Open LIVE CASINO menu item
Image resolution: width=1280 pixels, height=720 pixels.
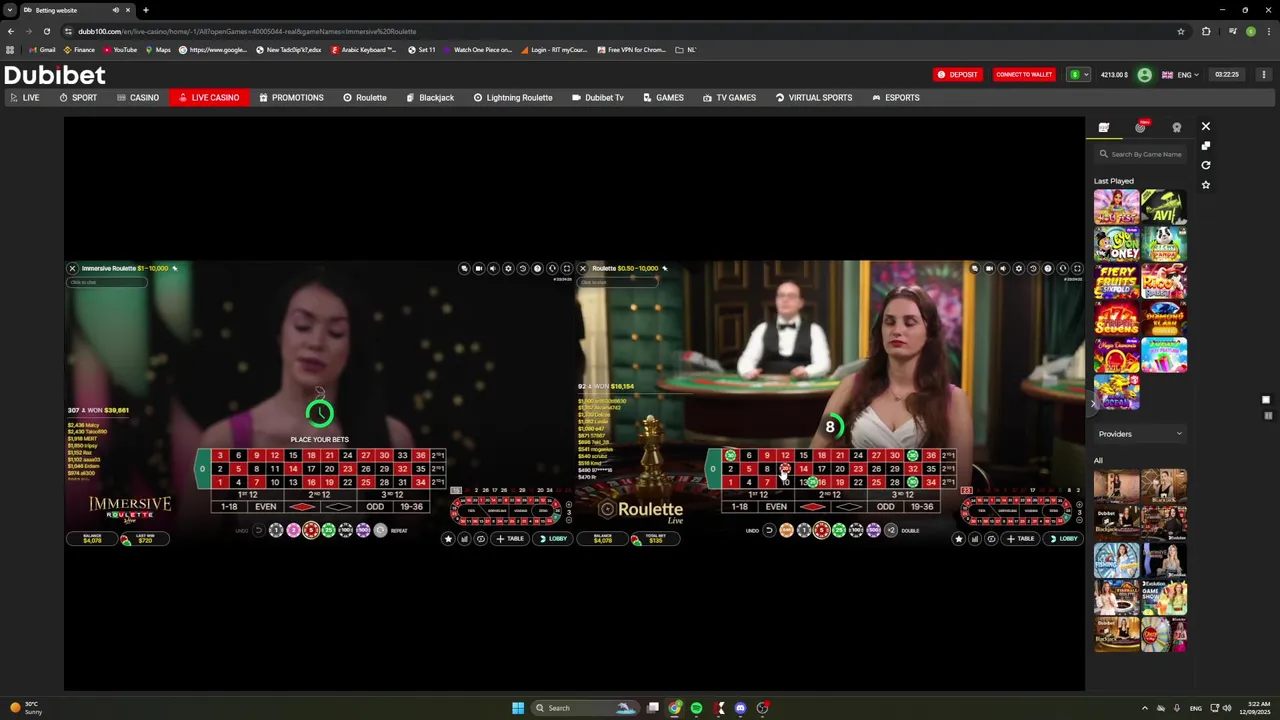(209, 98)
